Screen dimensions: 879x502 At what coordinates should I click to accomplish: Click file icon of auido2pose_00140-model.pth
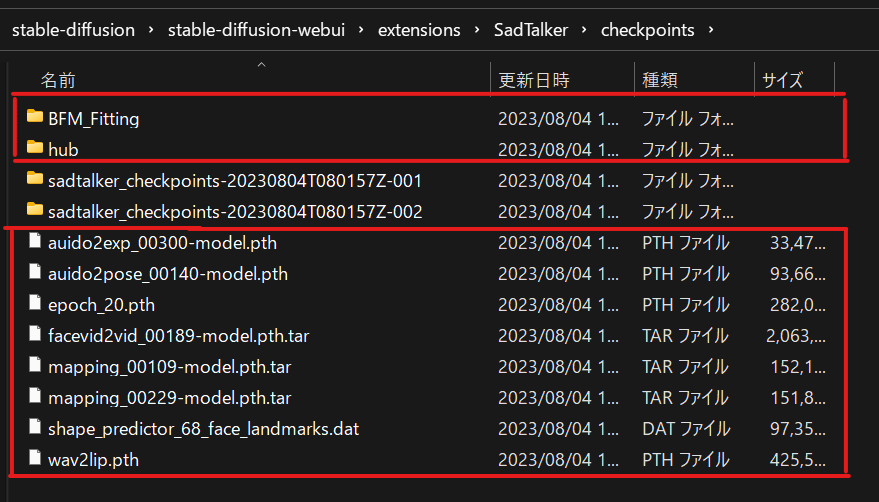click(x=35, y=272)
